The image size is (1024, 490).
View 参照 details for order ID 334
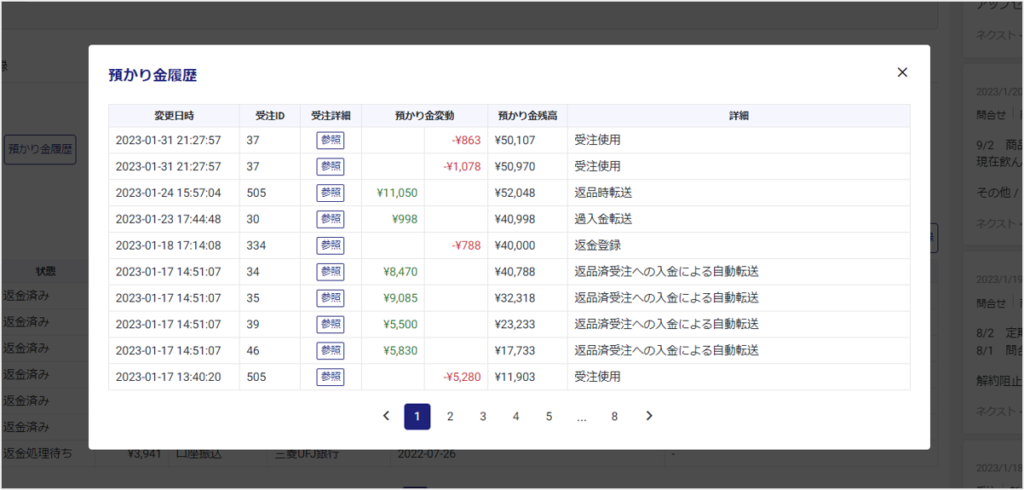(330, 245)
